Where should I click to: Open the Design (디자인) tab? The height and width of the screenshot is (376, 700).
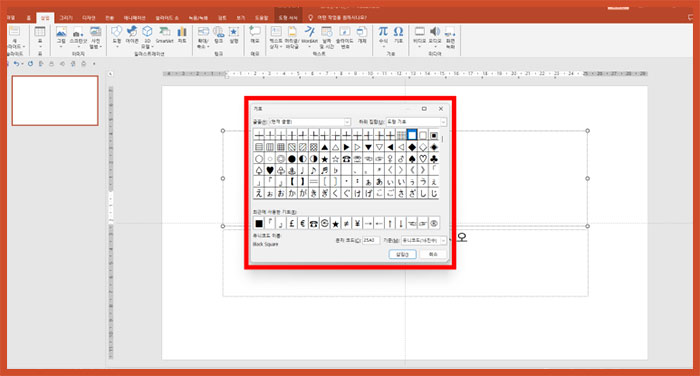[89, 18]
